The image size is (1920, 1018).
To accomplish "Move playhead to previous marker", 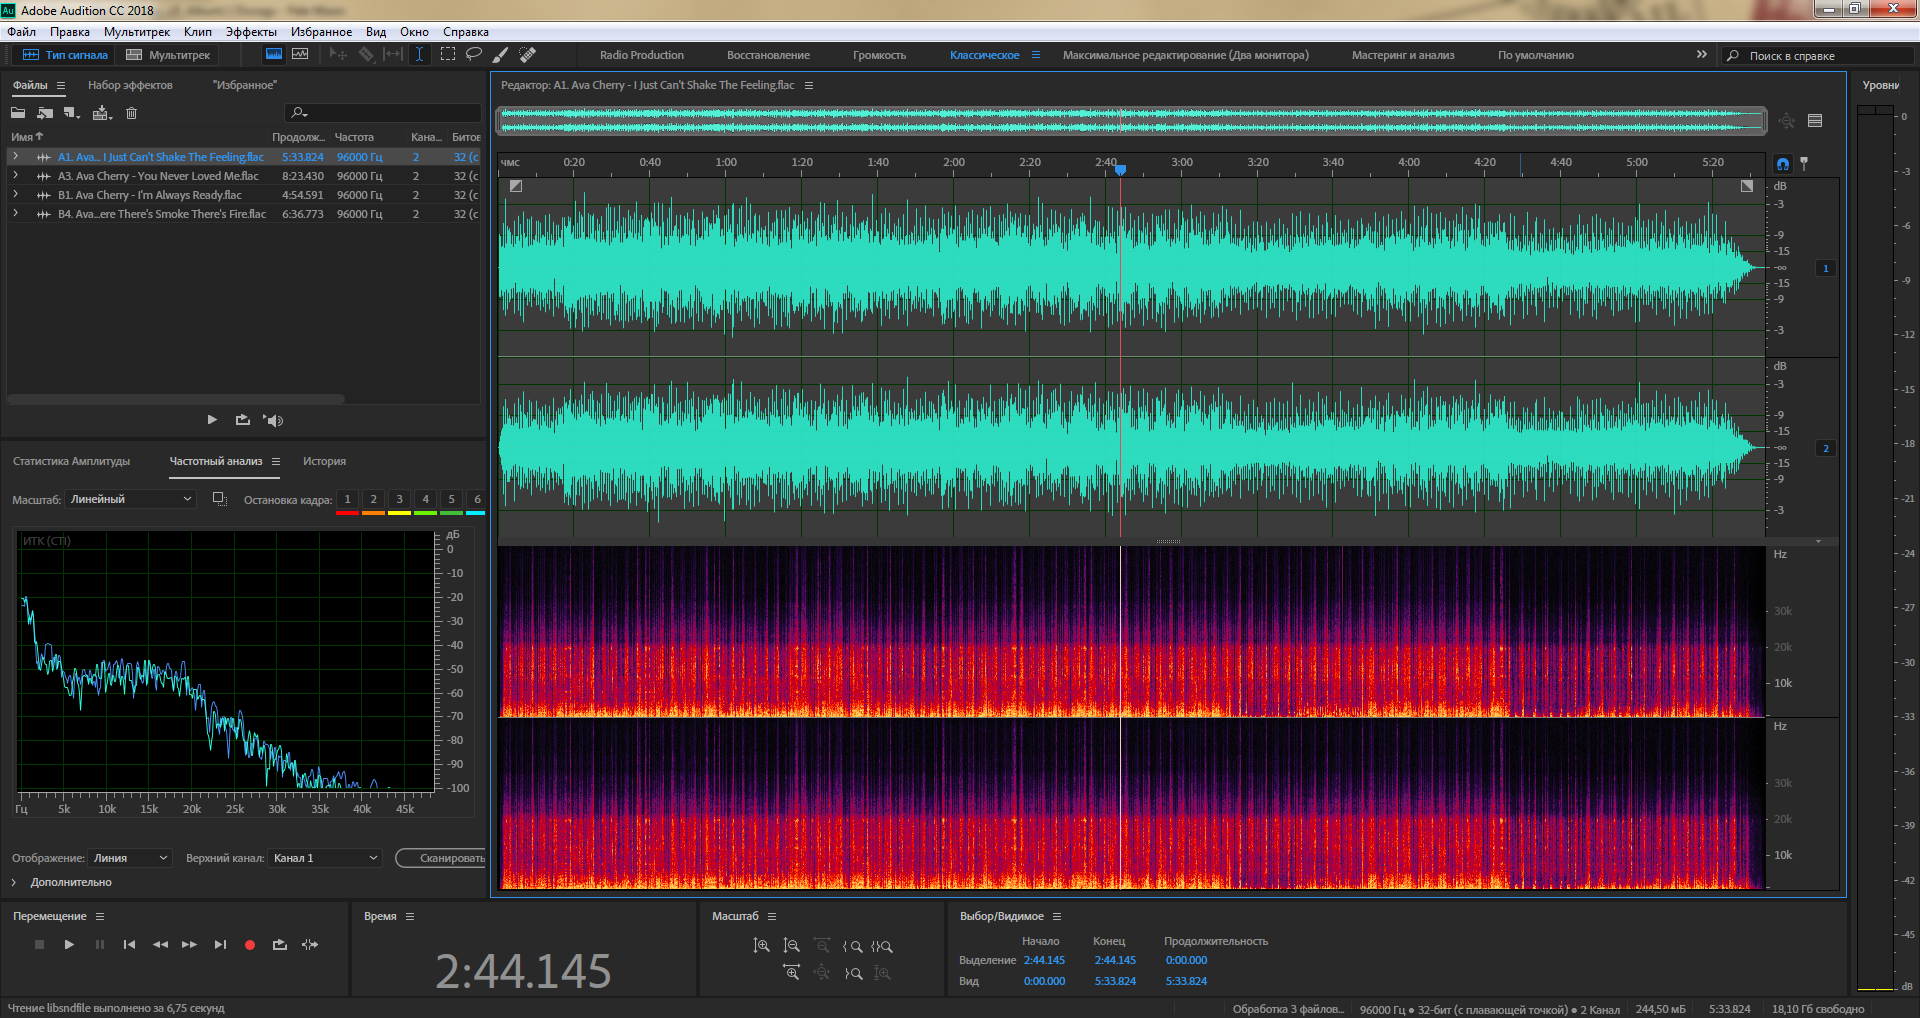I will tap(129, 944).
